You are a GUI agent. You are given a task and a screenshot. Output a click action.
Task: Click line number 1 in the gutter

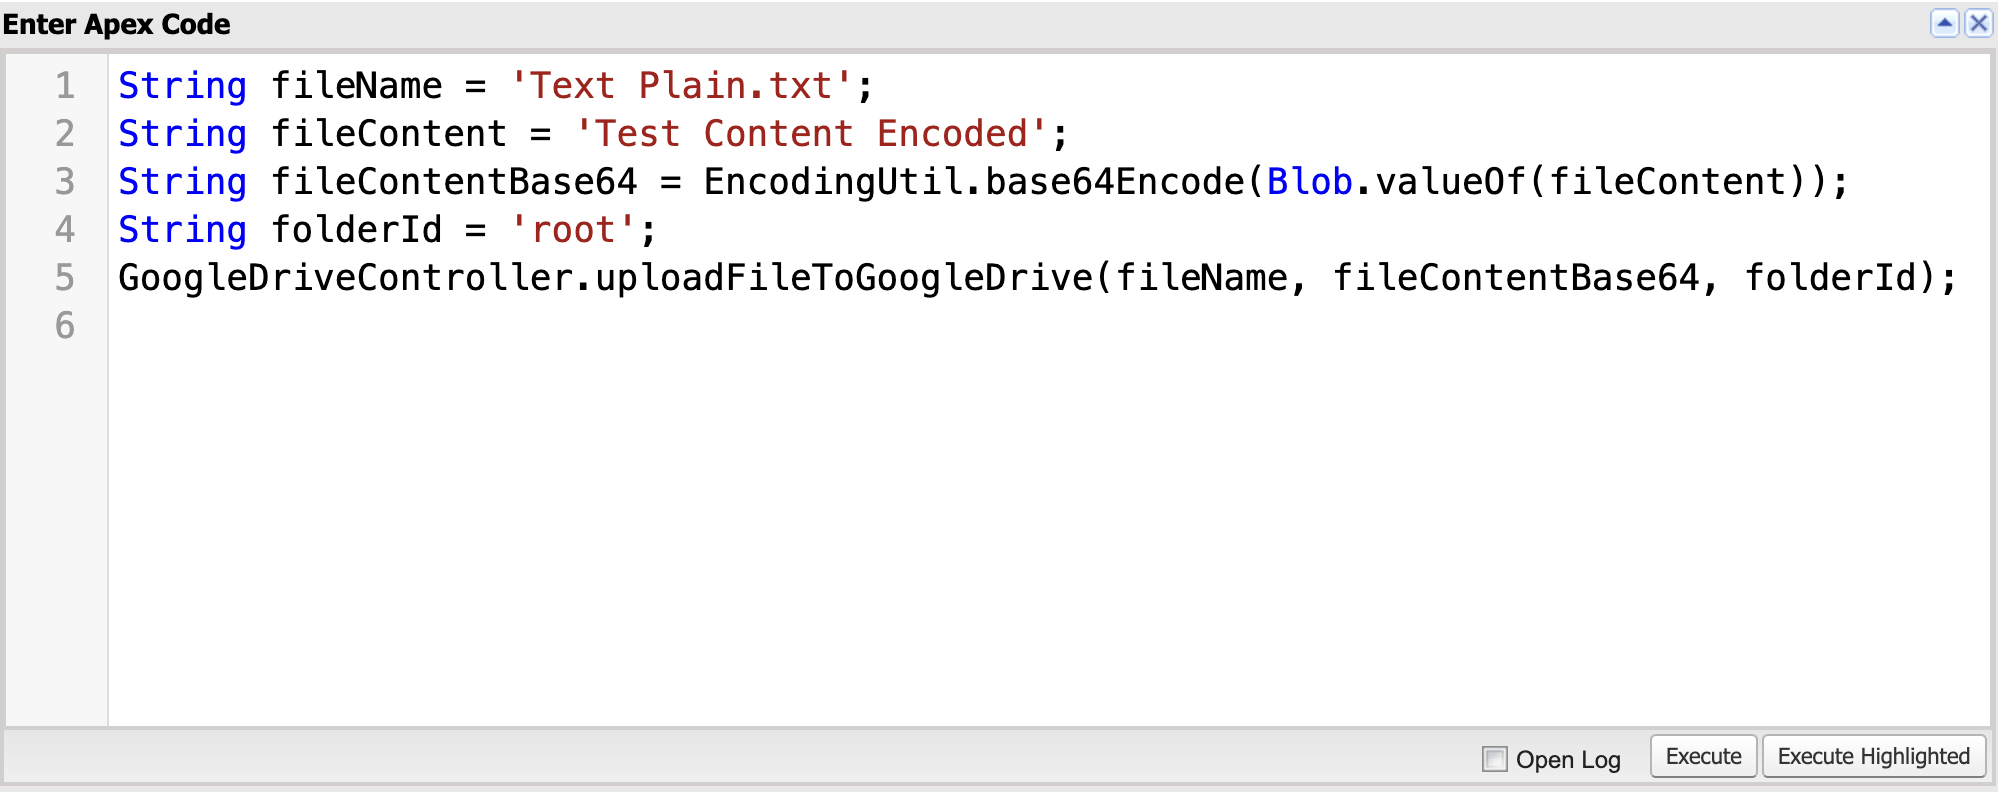point(64,86)
